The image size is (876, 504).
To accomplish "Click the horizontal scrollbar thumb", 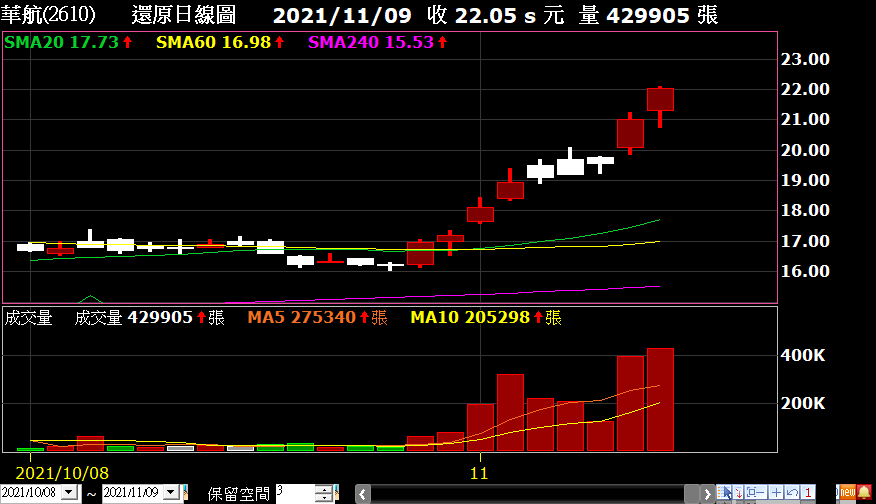I will pyautogui.click(x=692, y=494).
